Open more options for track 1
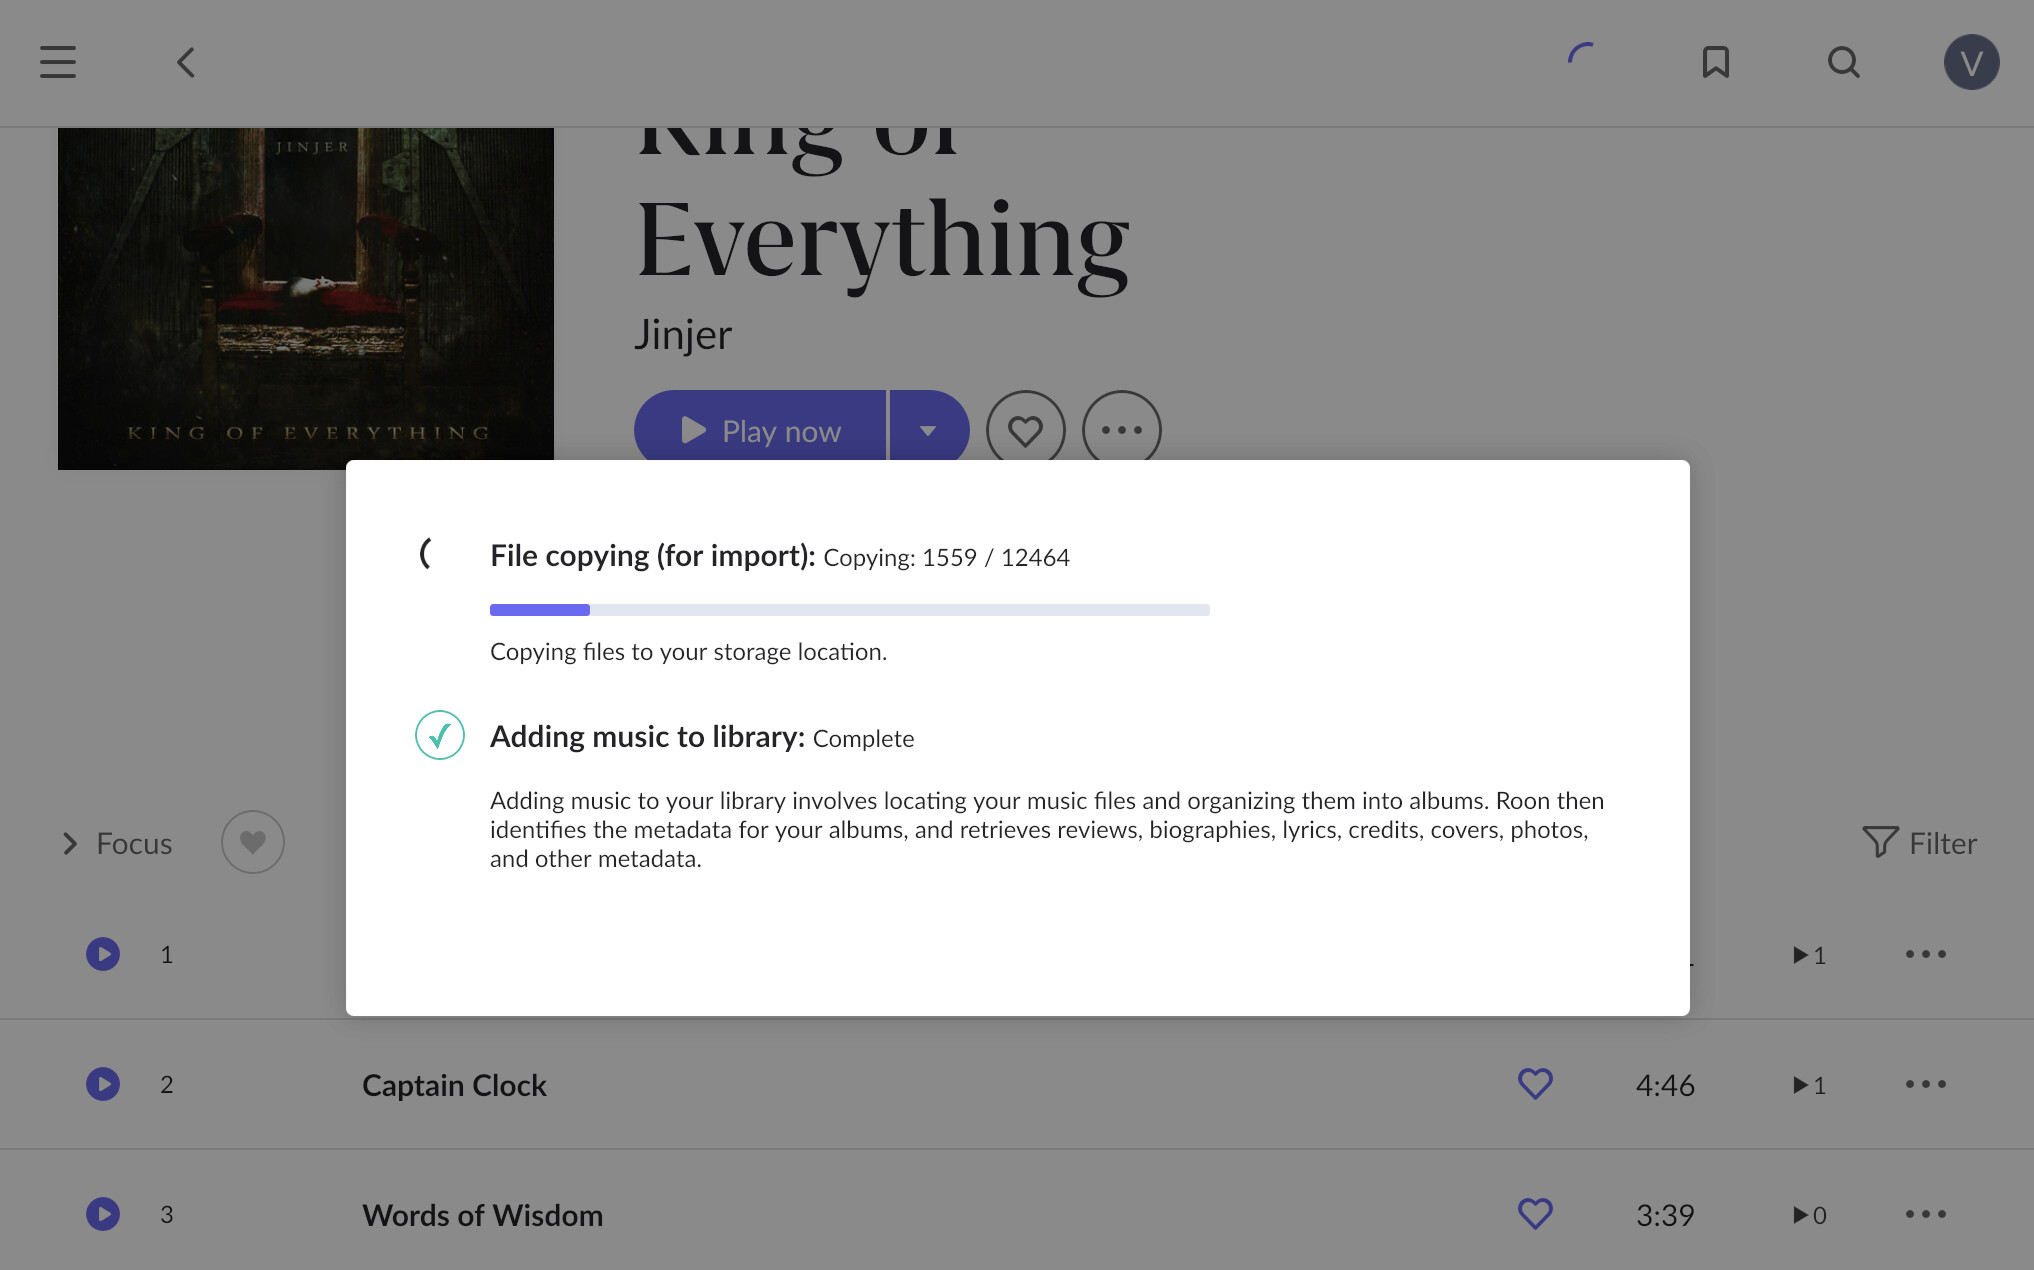Viewport: 2034px width, 1270px height. 1925,954
